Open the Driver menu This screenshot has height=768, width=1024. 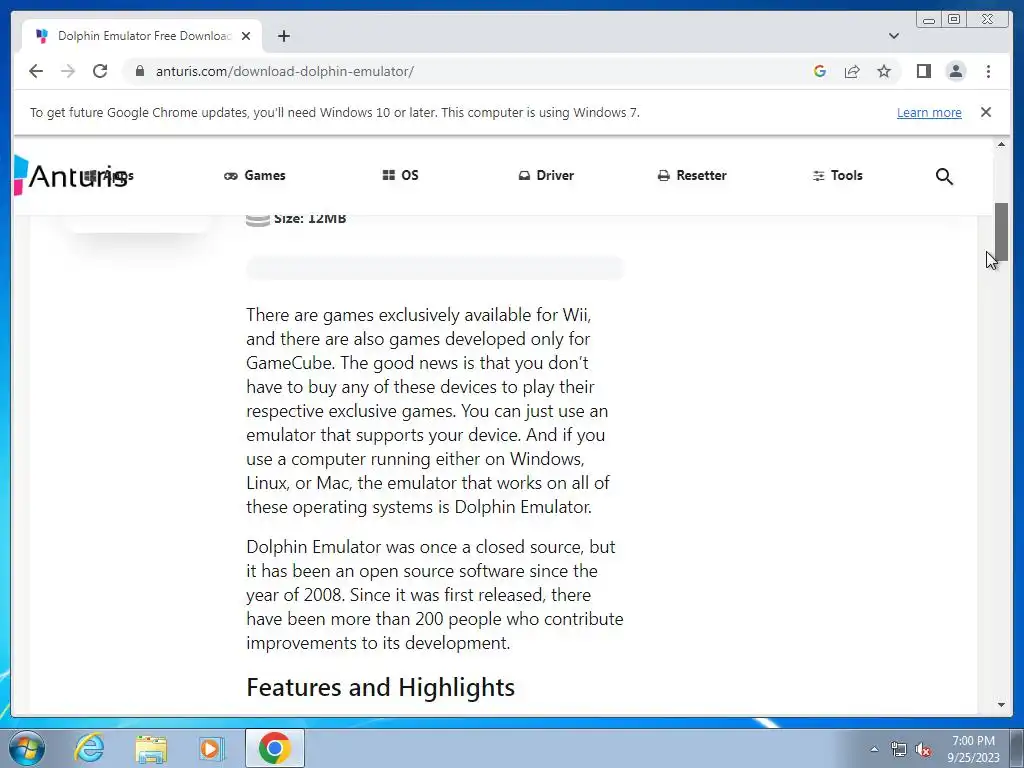(x=546, y=175)
